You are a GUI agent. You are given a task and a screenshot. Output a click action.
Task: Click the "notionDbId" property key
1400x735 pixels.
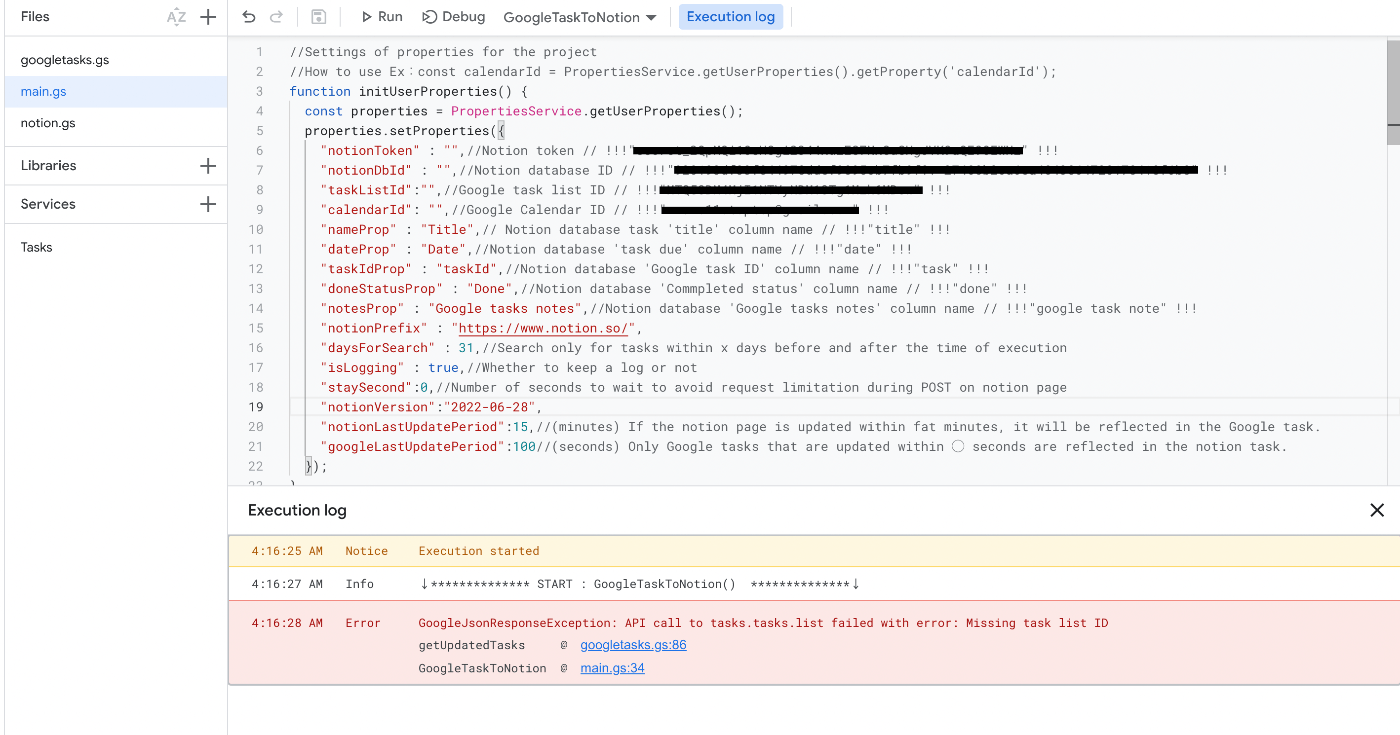click(x=362, y=170)
